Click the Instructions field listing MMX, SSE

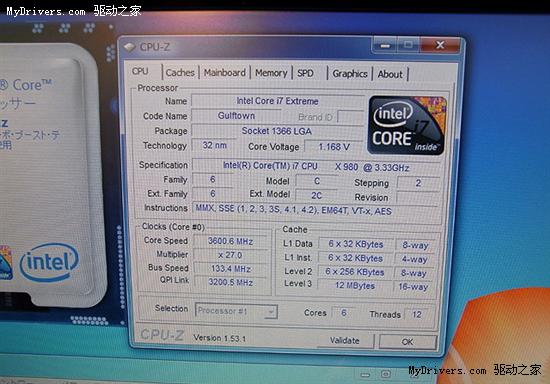pos(316,210)
